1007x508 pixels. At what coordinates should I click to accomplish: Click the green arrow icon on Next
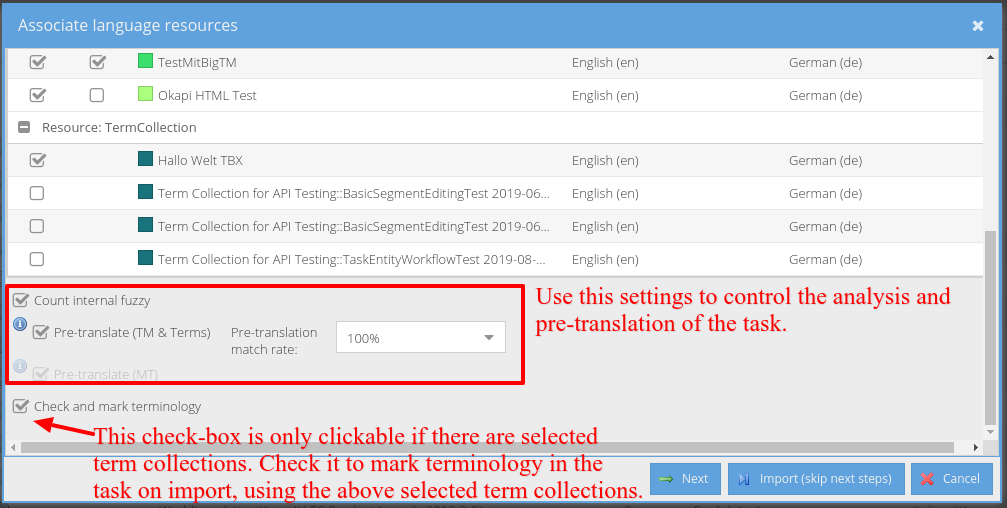[667, 479]
